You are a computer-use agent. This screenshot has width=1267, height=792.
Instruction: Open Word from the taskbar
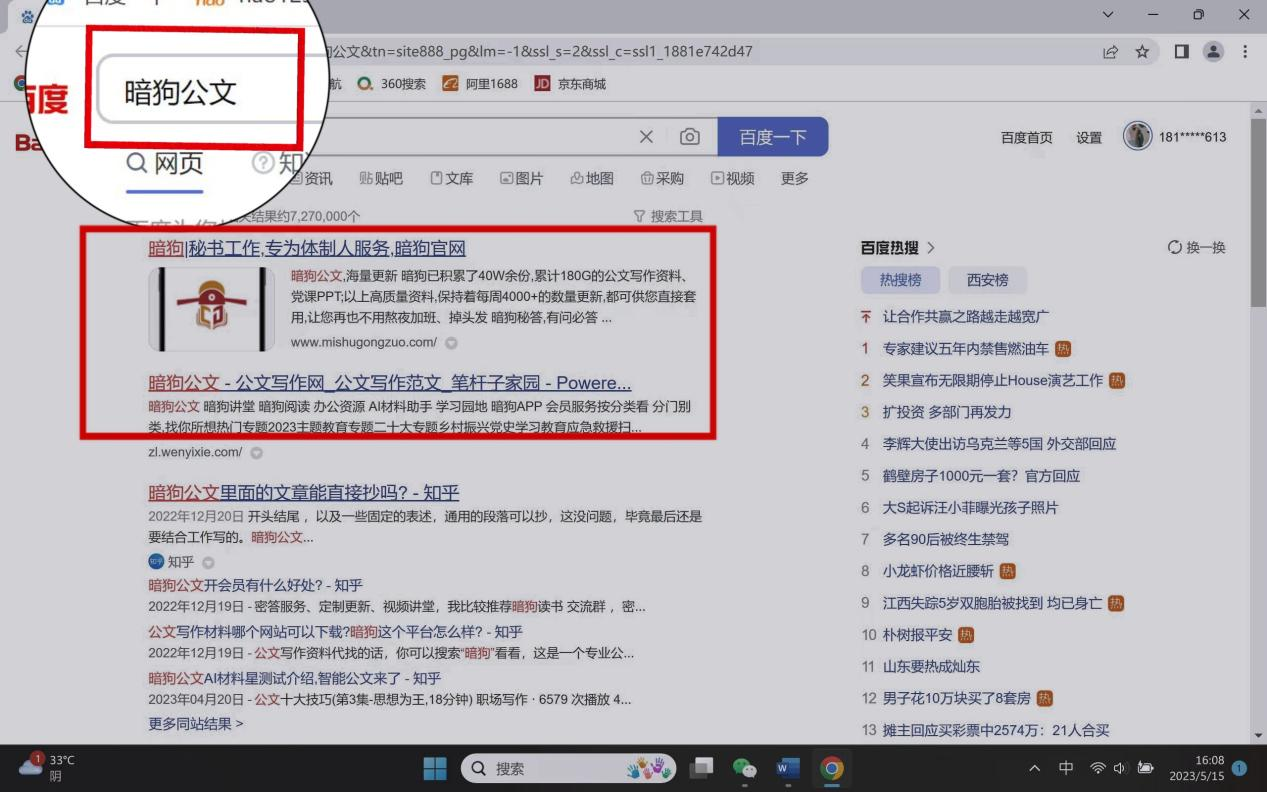[x=788, y=768]
